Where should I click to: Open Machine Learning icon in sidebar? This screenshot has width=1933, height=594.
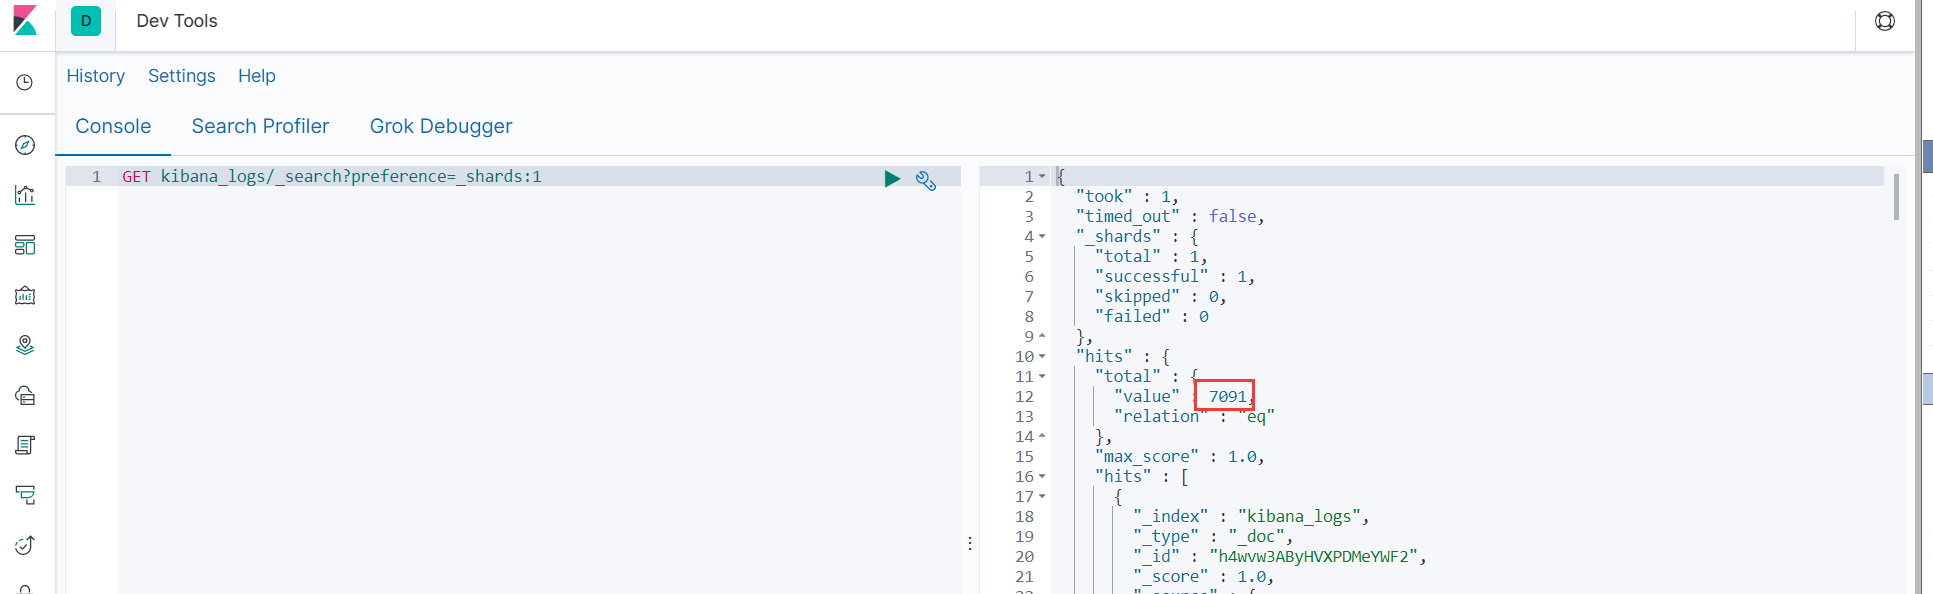(25, 395)
